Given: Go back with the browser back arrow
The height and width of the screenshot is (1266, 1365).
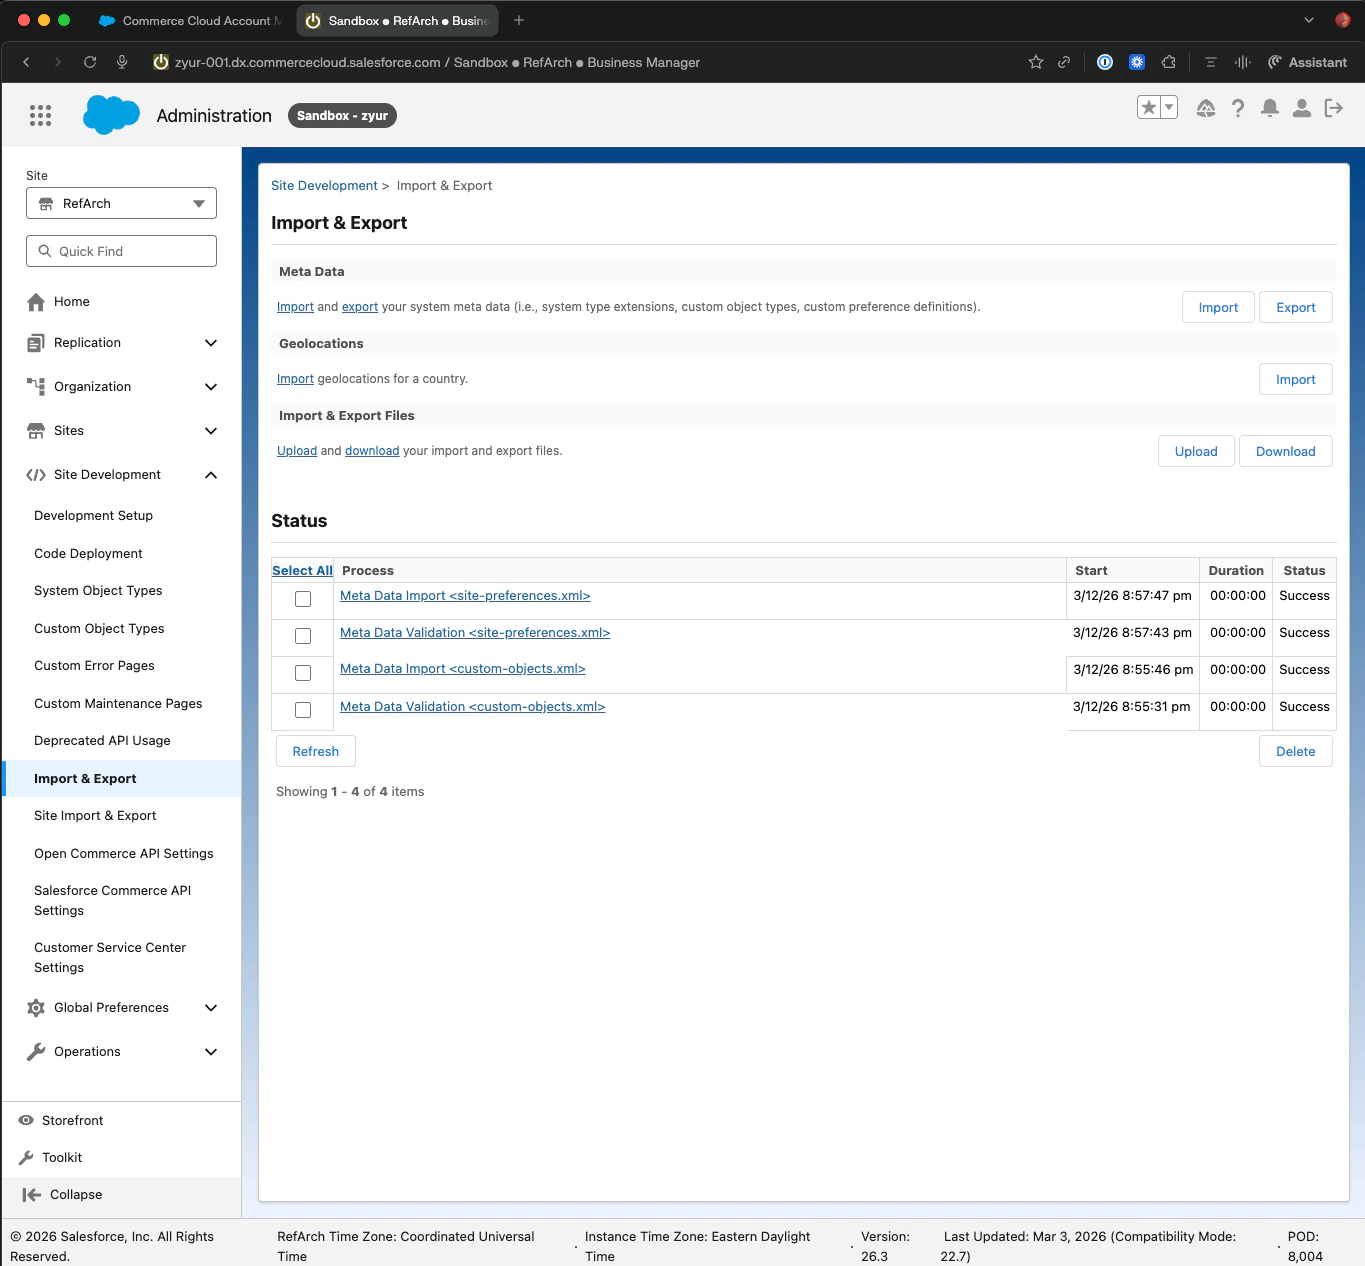Looking at the screenshot, I should (26, 62).
